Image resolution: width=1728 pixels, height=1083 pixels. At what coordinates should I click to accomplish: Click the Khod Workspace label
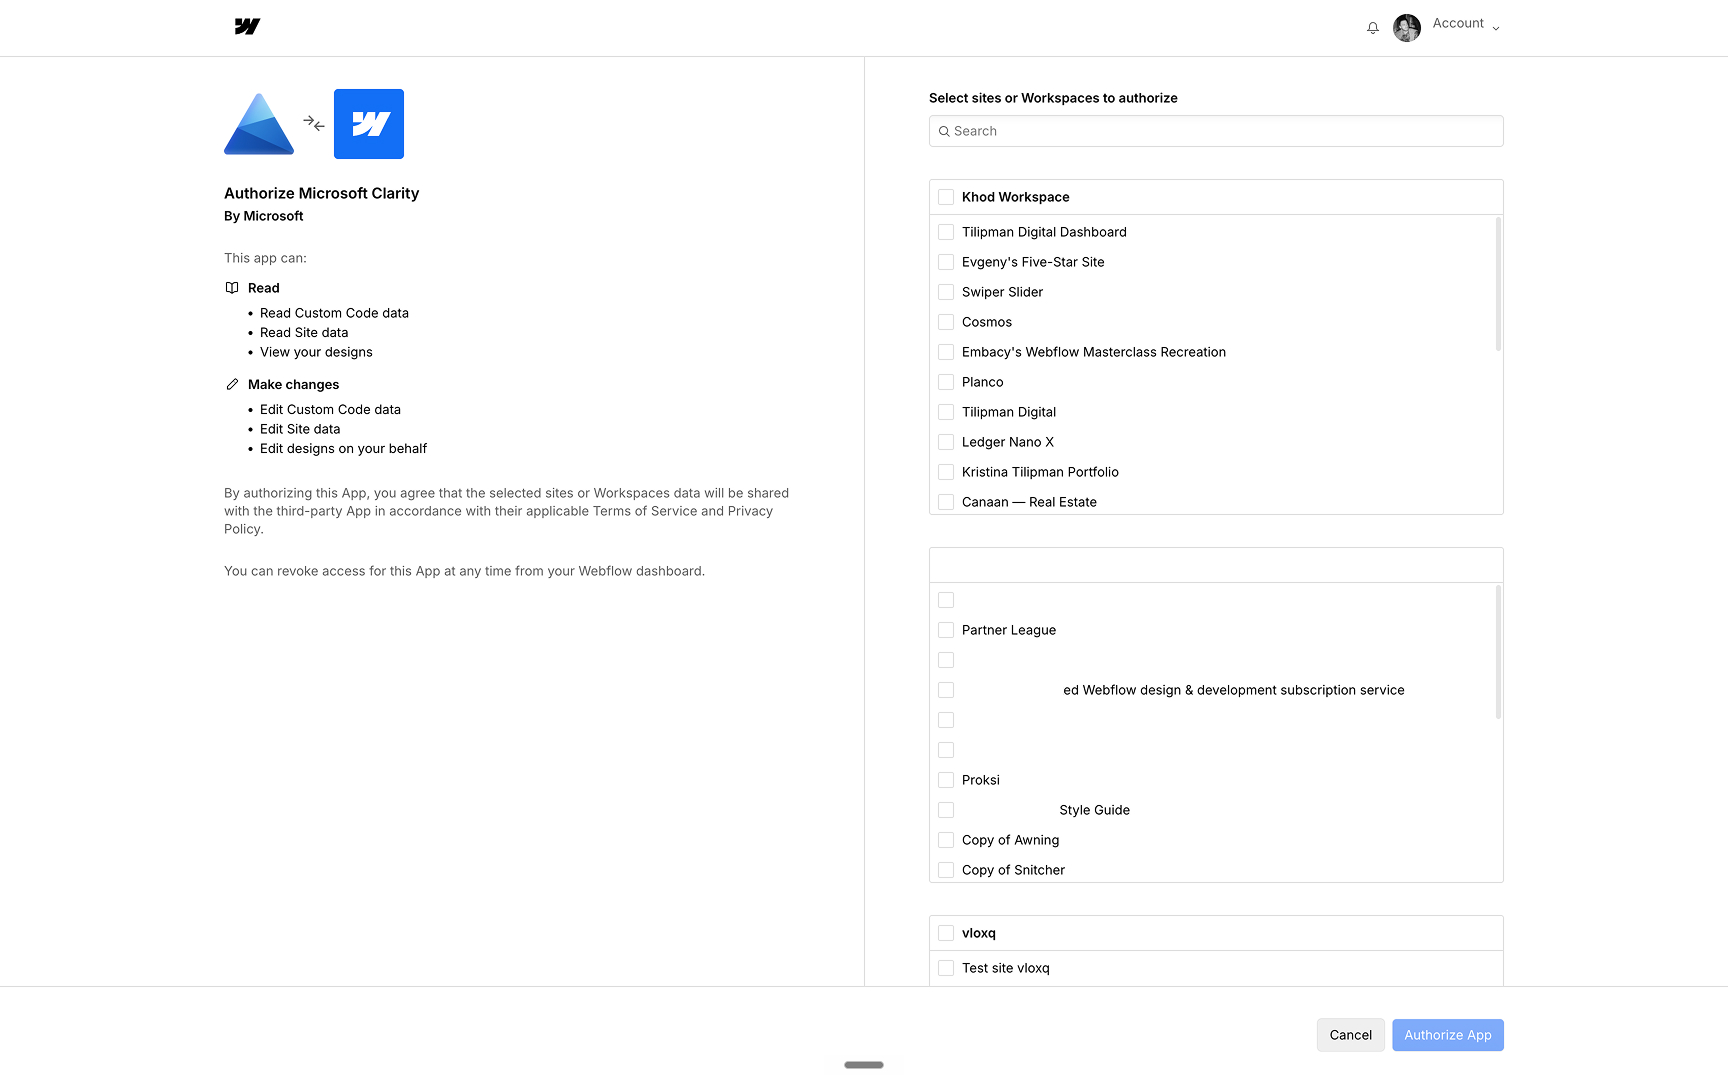(1016, 197)
